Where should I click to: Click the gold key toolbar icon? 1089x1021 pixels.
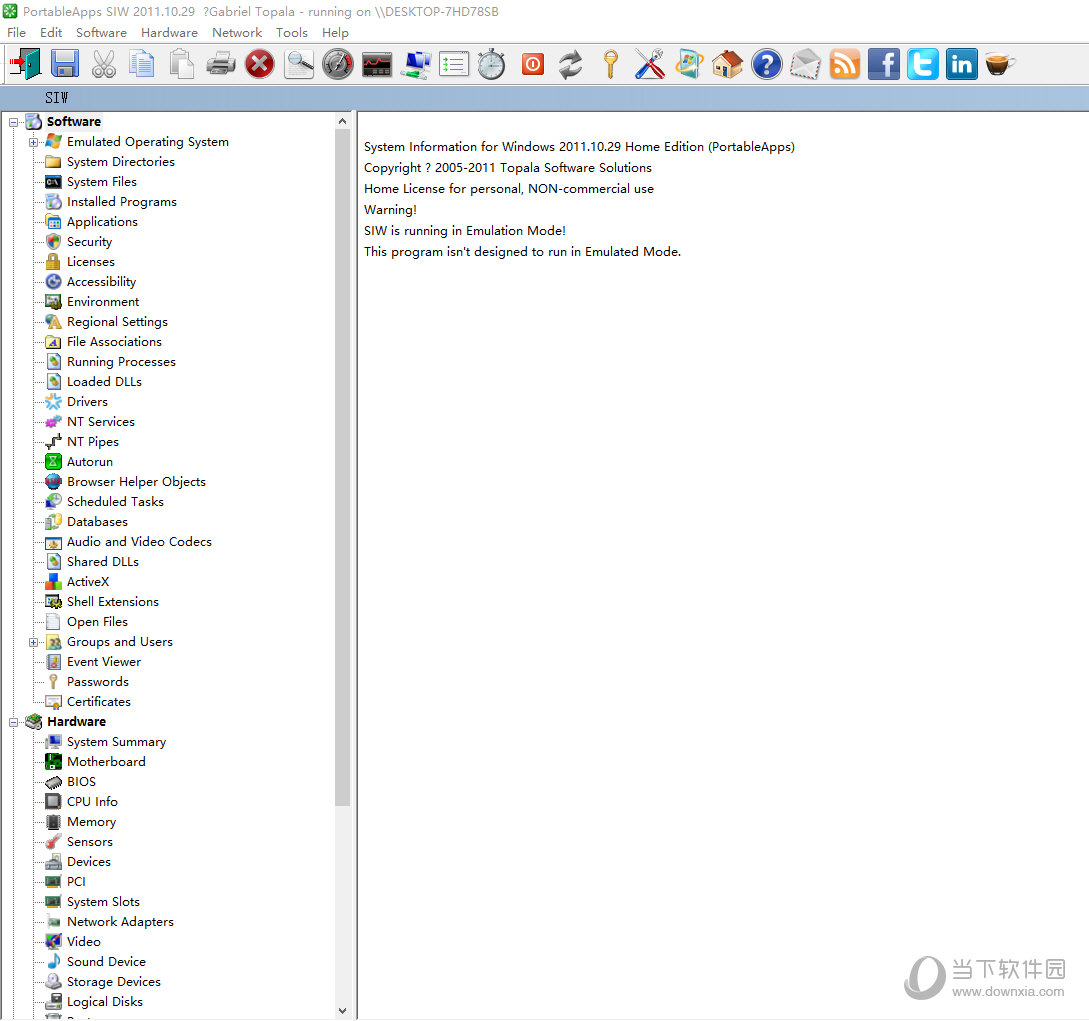pyautogui.click(x=610, y=65)
